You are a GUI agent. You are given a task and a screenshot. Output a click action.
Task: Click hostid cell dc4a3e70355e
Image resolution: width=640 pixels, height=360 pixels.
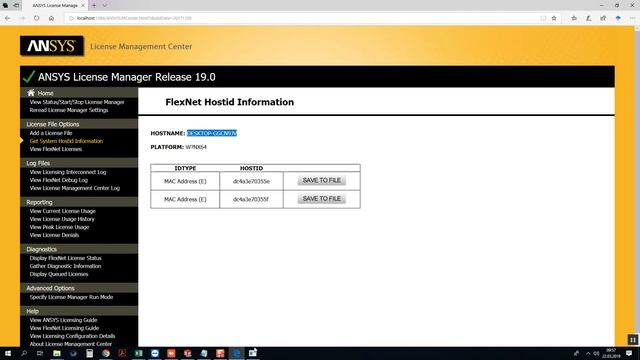[251, 181]
